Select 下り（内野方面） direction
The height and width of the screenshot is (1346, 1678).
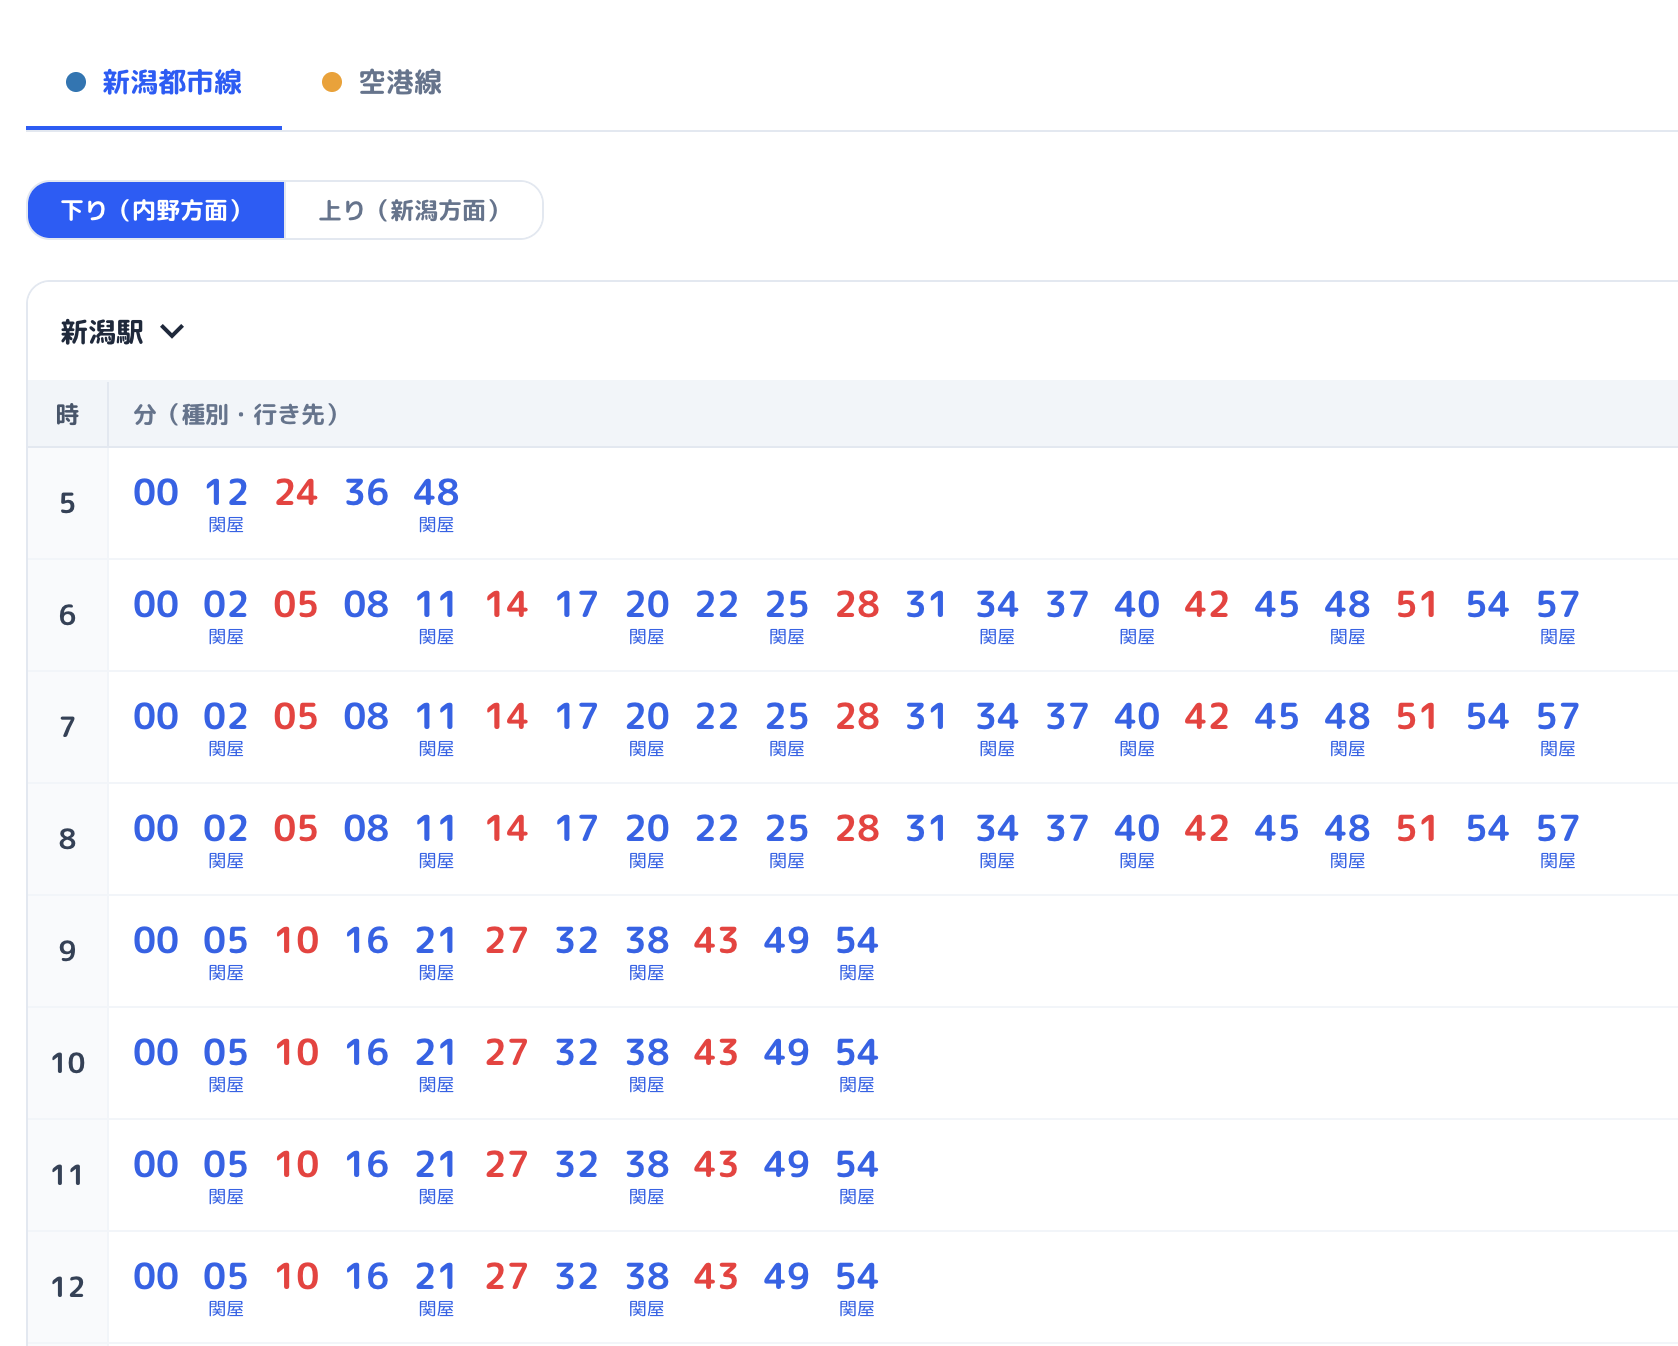point(155,210)
